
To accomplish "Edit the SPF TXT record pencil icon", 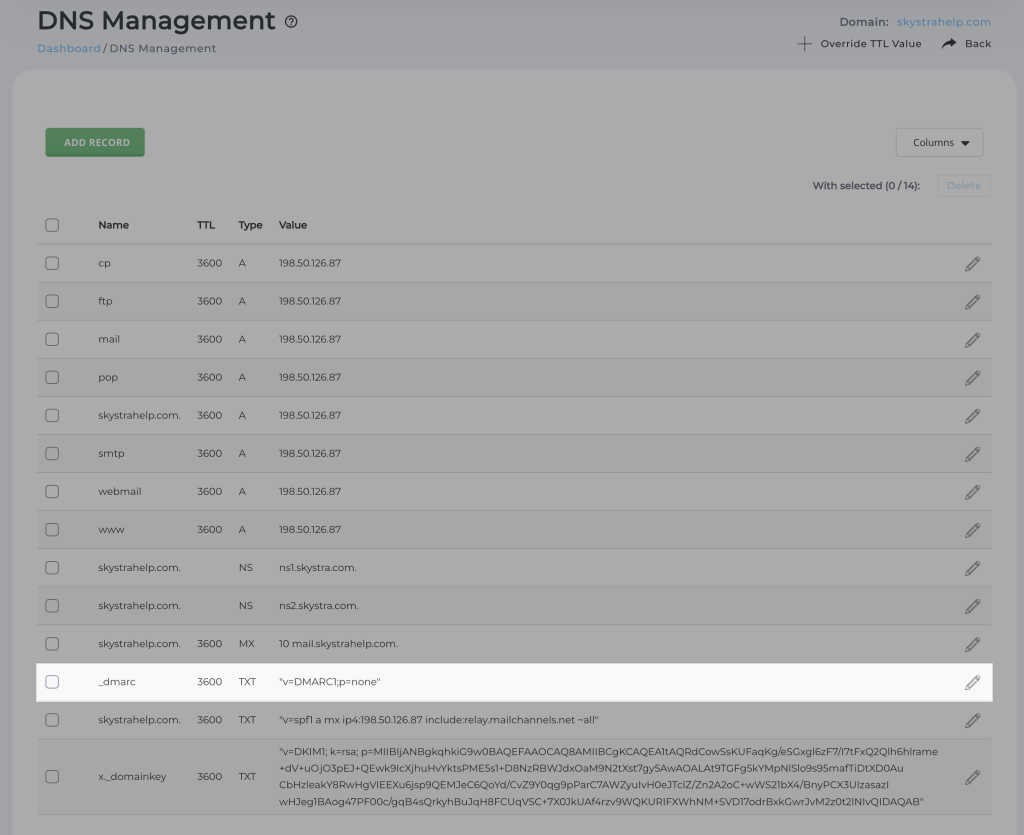I will (x=972, y=720).
